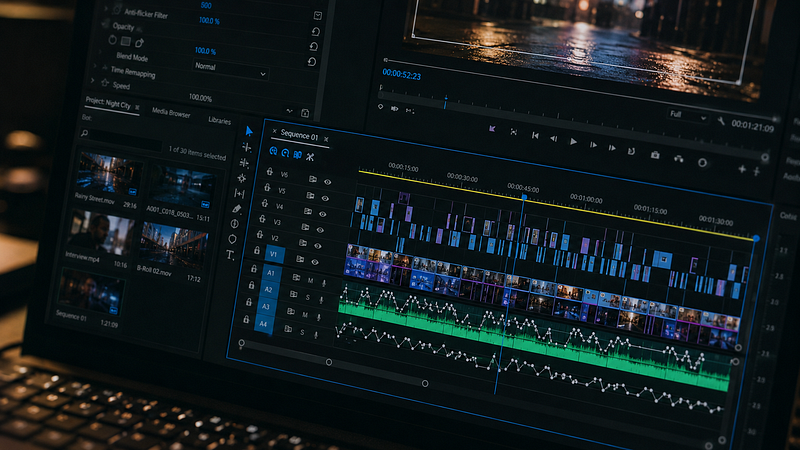The height and width of the screenshot is (450, 800).
Task: Expand the Speed property
Action: point(92,81)
